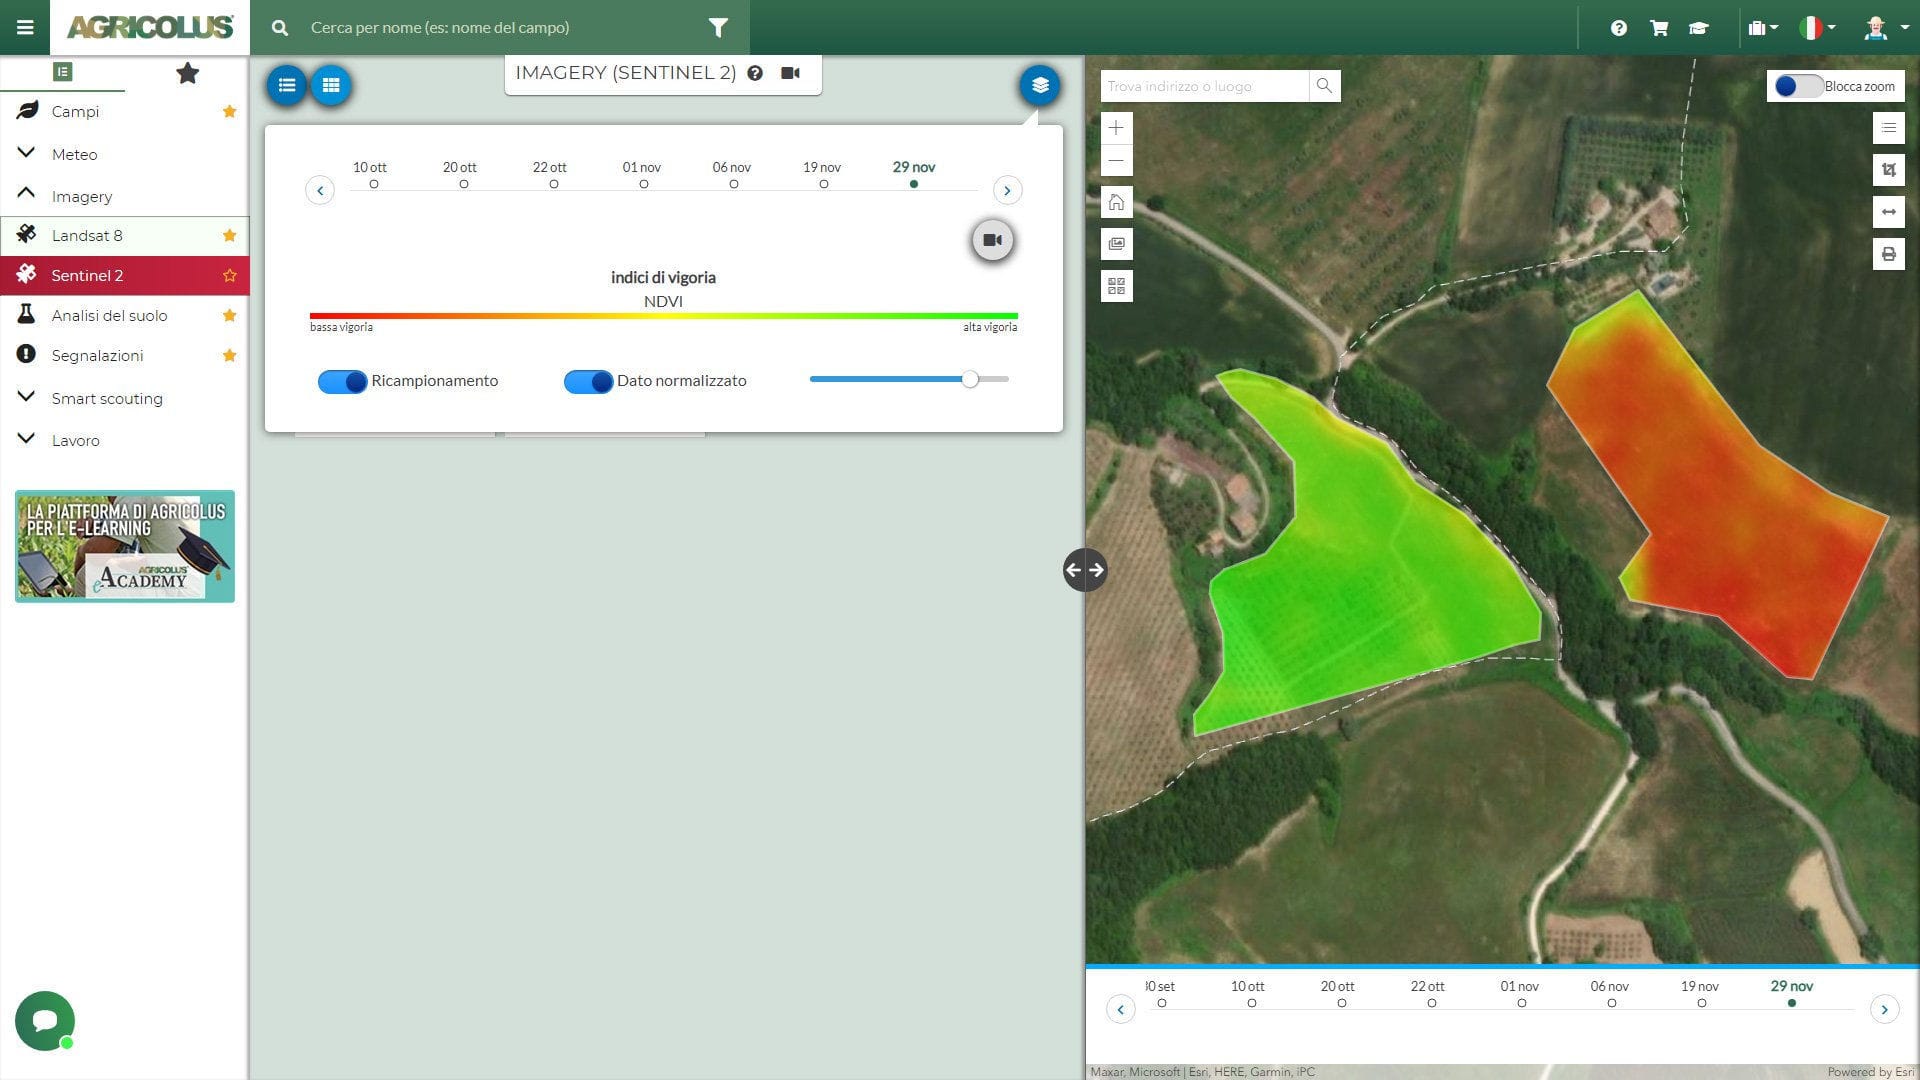Select the crop tool on the right map toolbar

[1888, 170]
